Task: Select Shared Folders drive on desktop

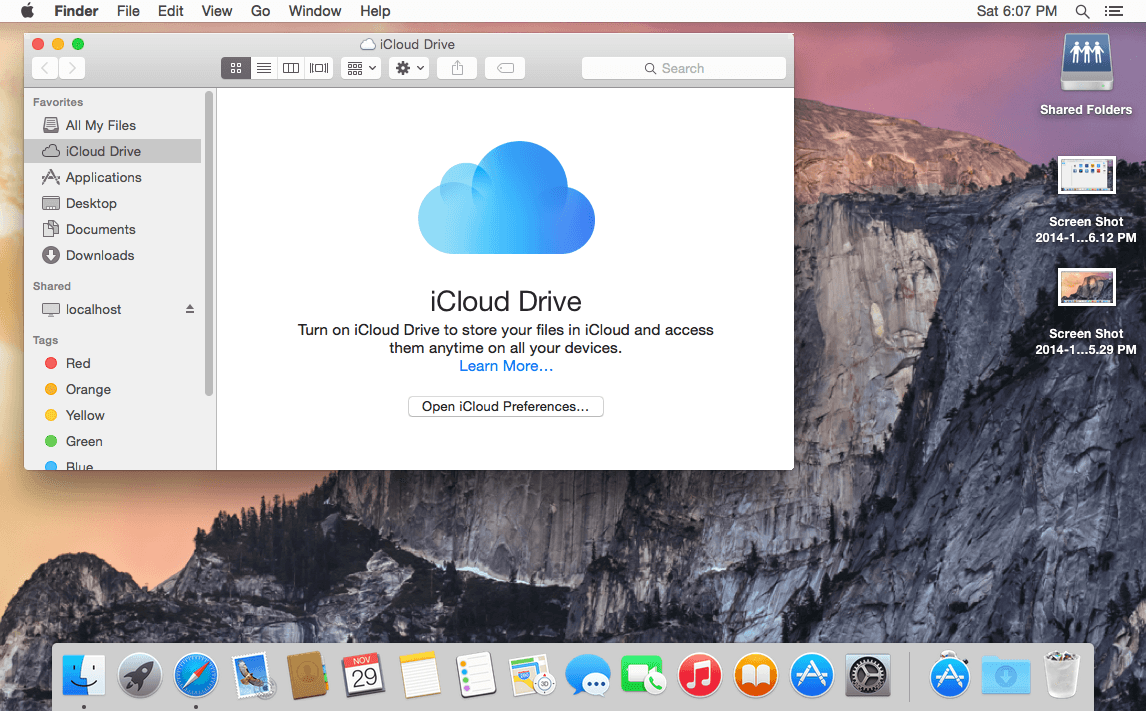Action: click(1086, 75)
